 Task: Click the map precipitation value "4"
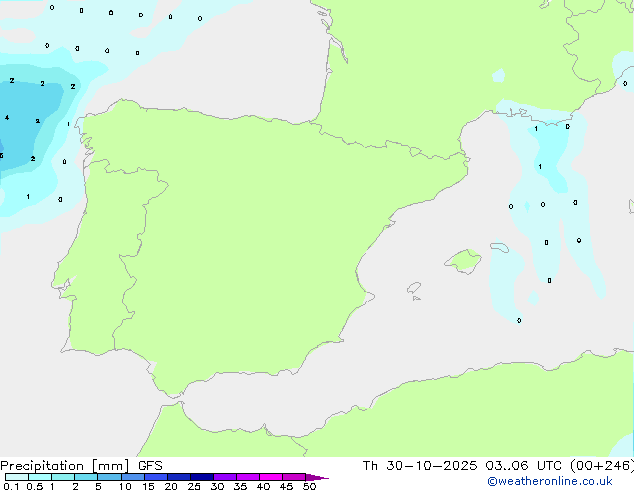point(7,118)
